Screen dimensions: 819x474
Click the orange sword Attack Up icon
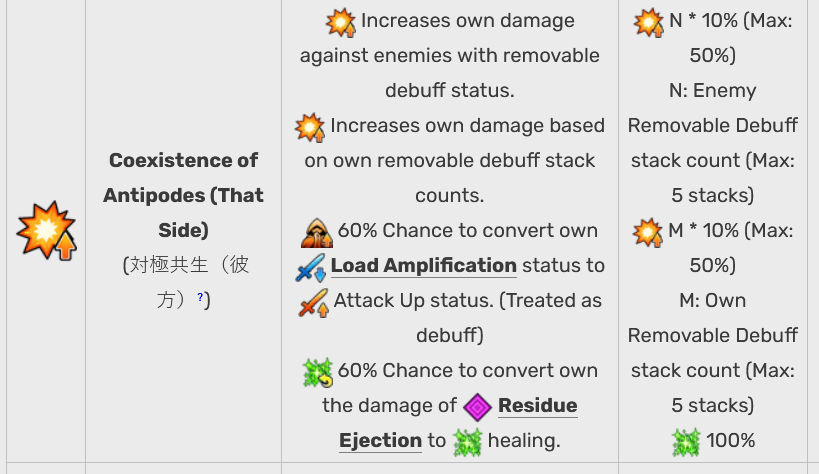coord(313,303)
